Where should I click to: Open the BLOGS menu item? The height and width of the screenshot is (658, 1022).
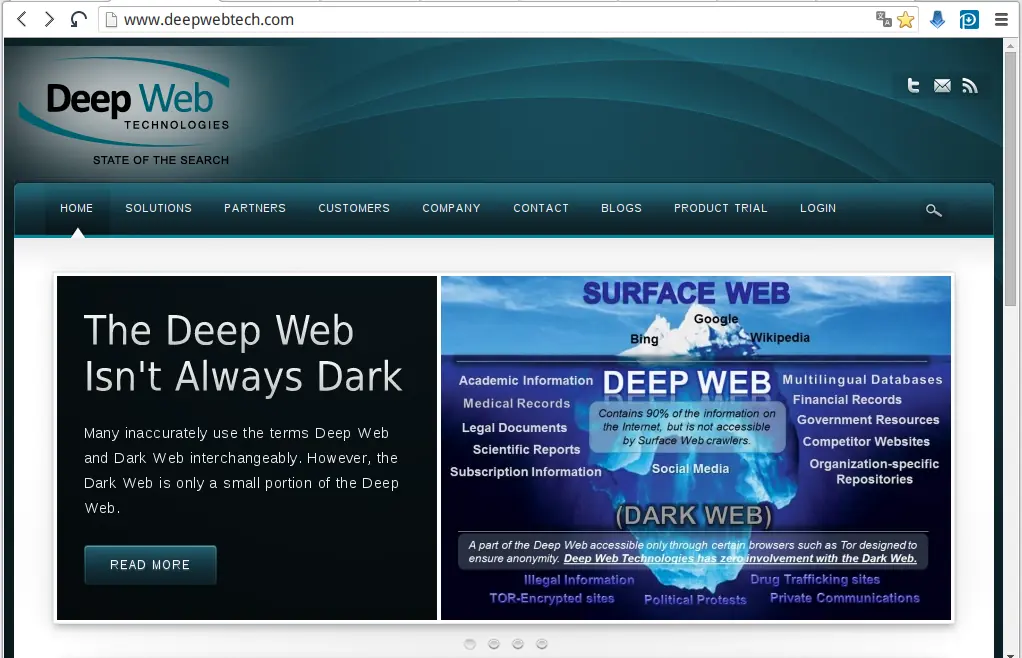pos(621,208)
